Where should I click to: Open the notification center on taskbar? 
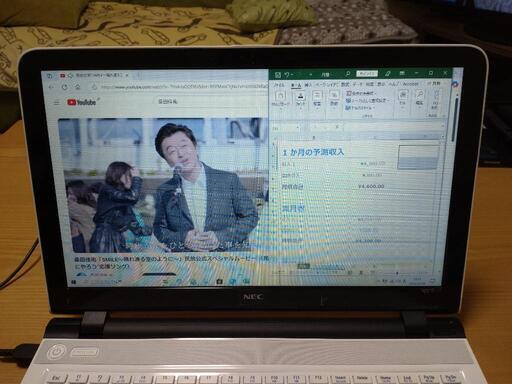[x=432, y=281]
